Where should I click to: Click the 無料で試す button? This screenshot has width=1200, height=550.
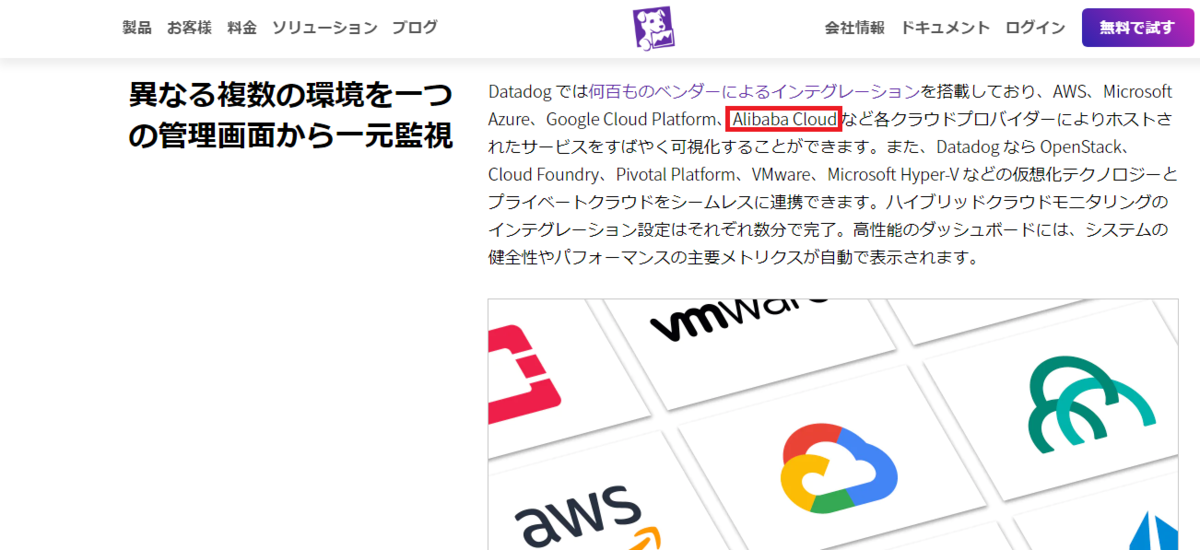[1137, 28]
